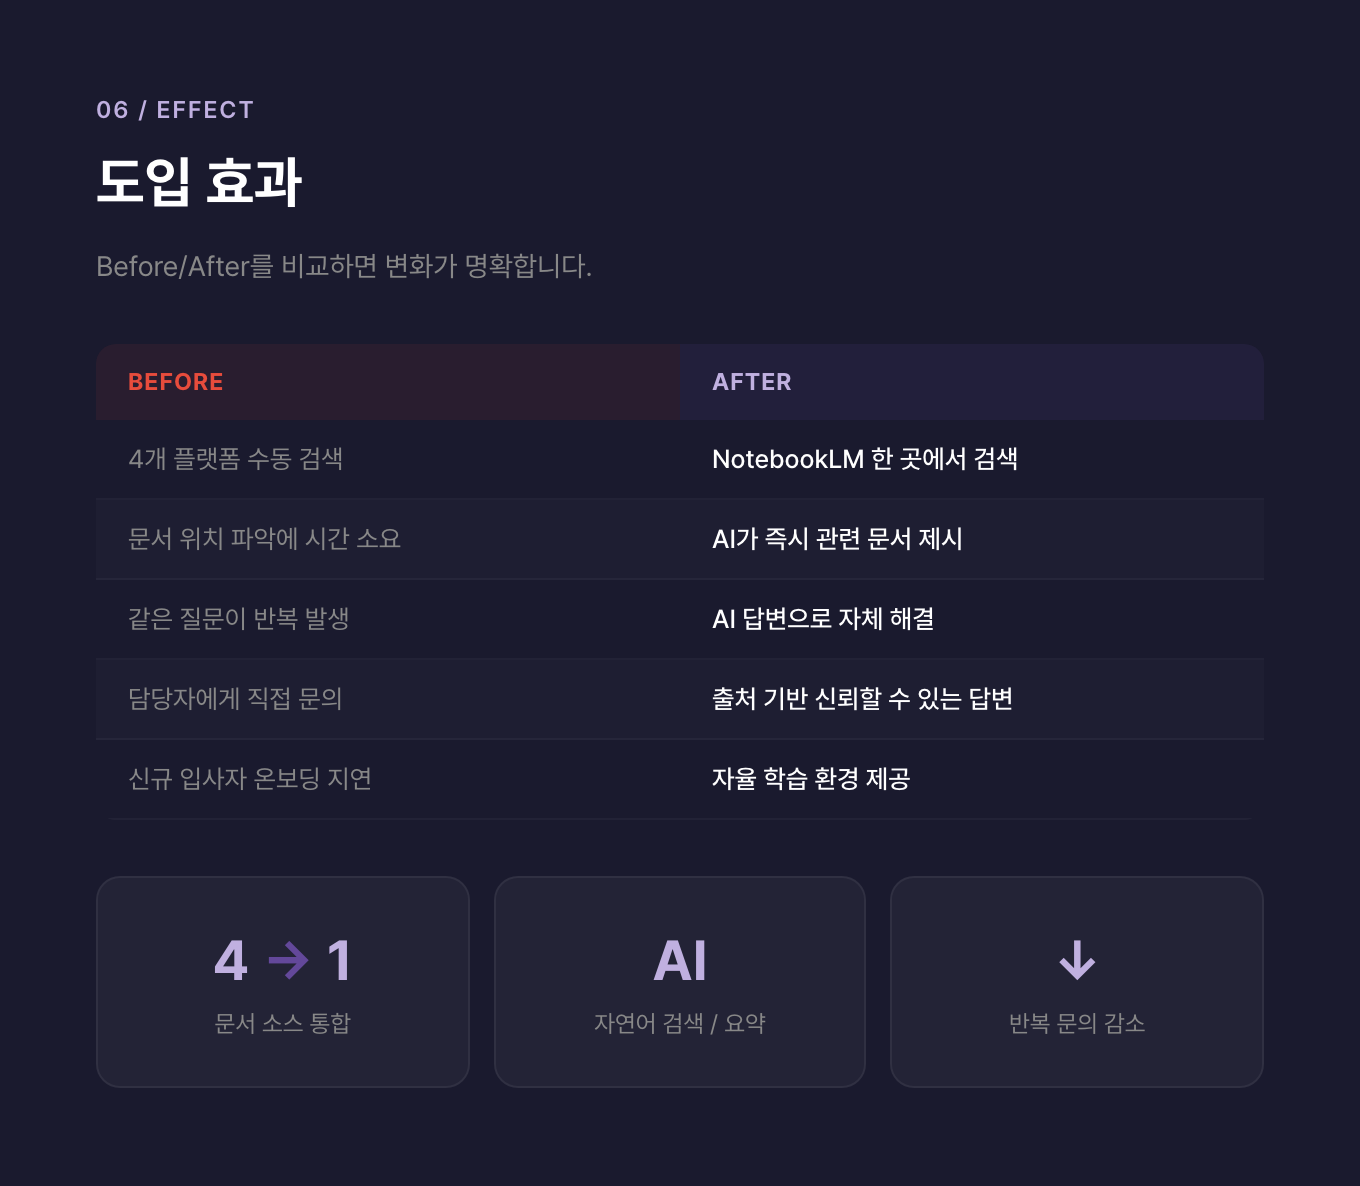The image size is (1360, 1186).
Task: Click 같은 질문이 반복 발생 cell
Action: tap(239, 619)
